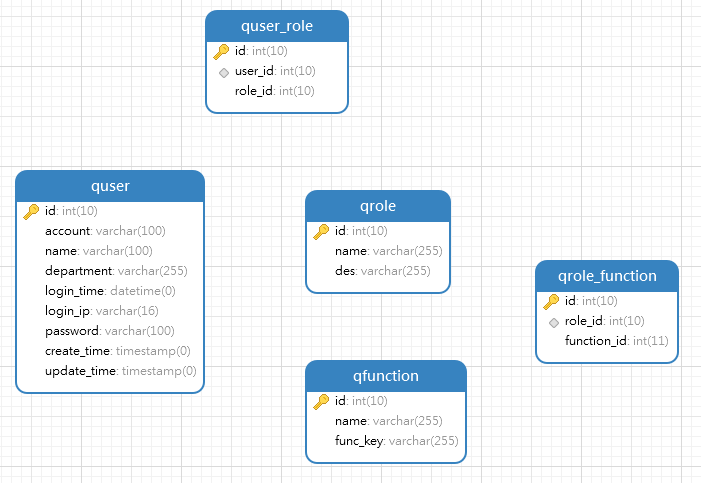This screenshot has width=701, height=483.
Task: Select the quser_role table header
Action: coord(277,26)
